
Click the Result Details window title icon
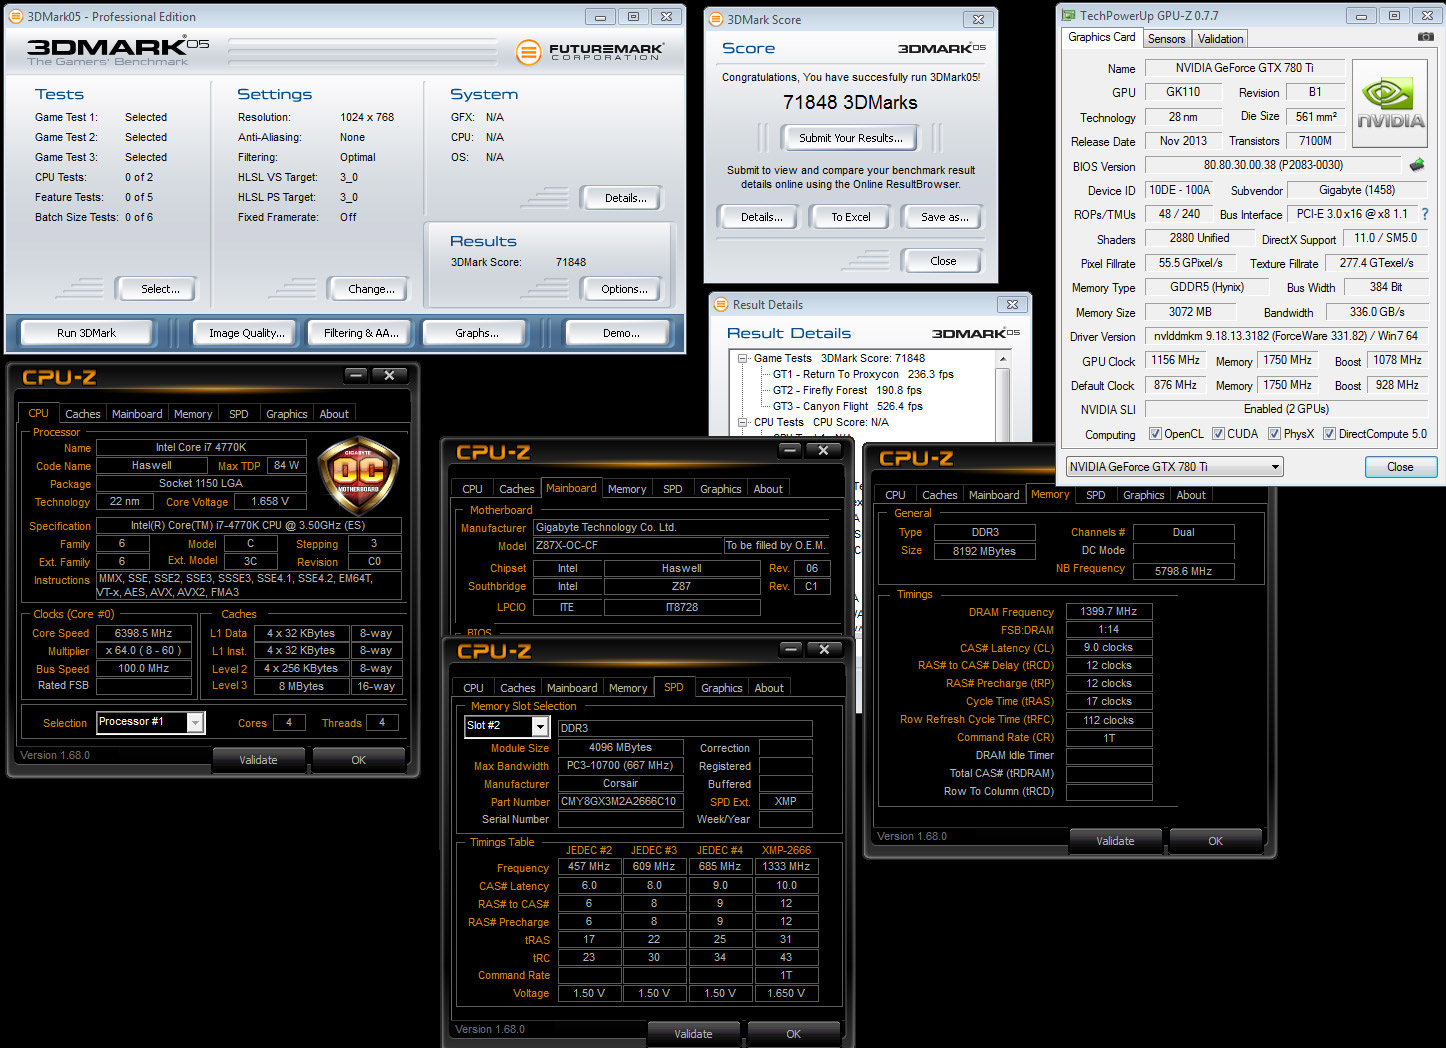click(x=721, y=305)
